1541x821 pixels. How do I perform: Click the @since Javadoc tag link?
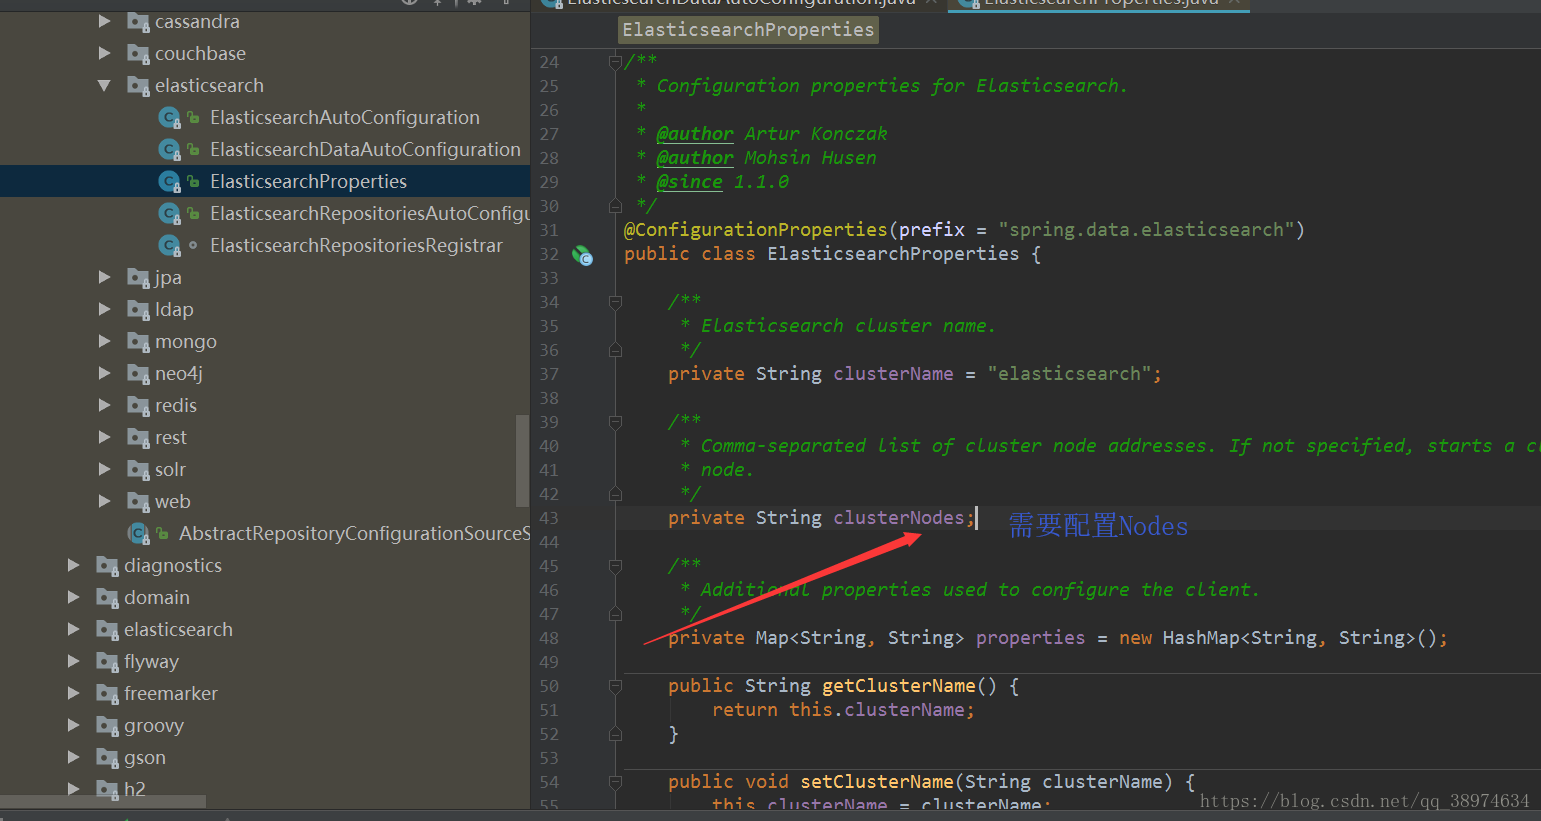[689, 182]
